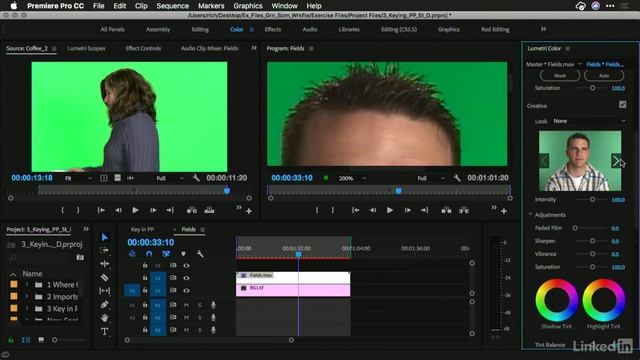Open the Key in PP sequence tab

[142, 229]
